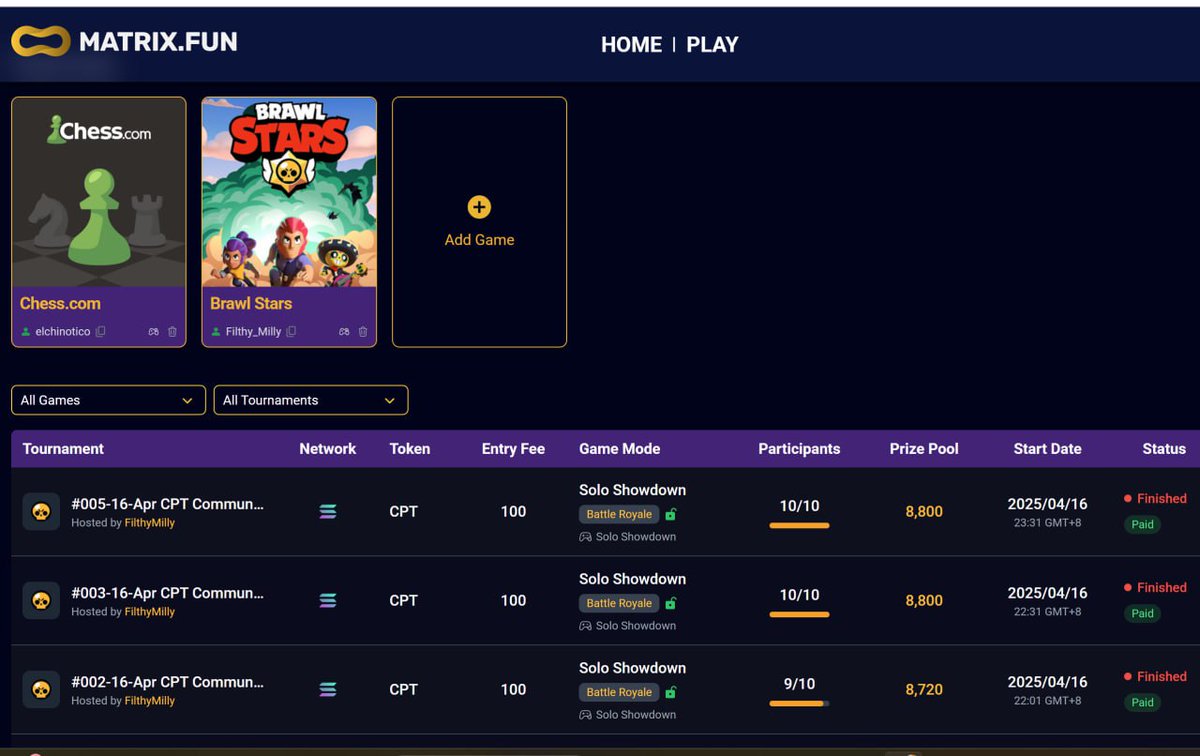Viewport: 1200px width, 756px height.
Task: Click the Add Game button
Action: click(x=479, y=222)
